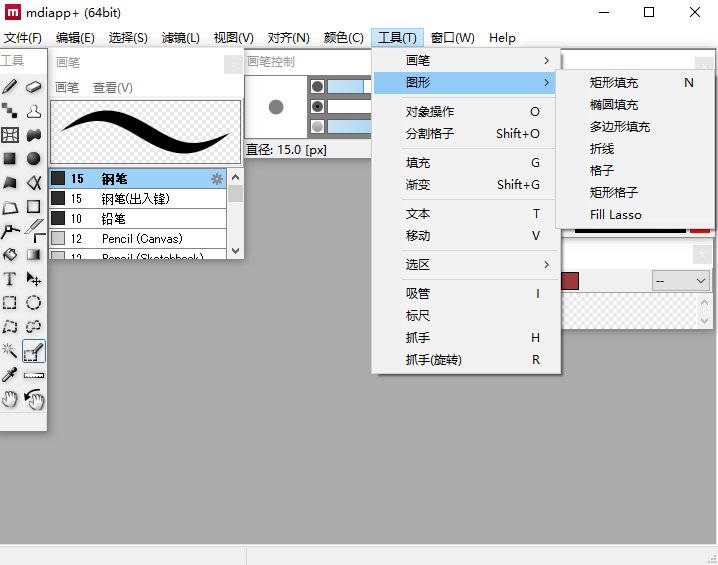The image size is (718, 565).
Task: Select the text T tool
Action: [x=10, y=279]
